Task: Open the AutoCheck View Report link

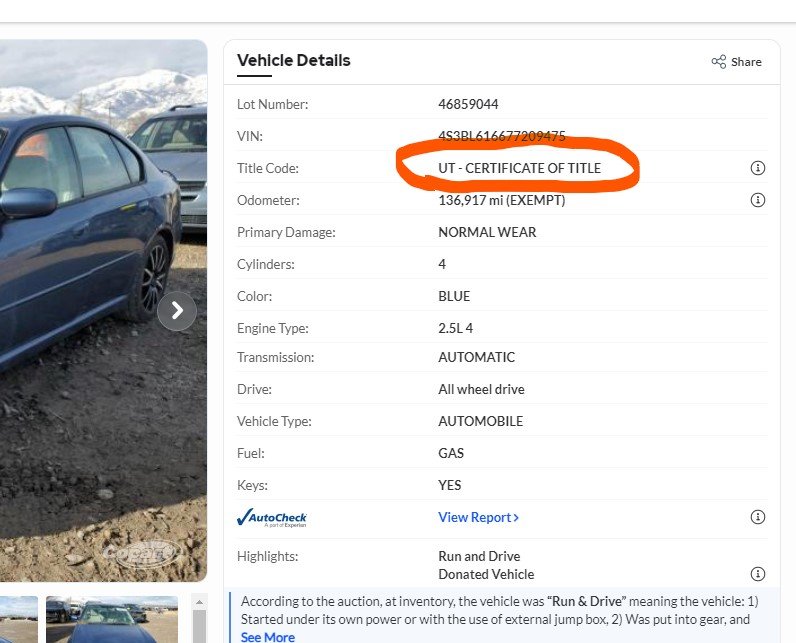Action: coord(478,517)
